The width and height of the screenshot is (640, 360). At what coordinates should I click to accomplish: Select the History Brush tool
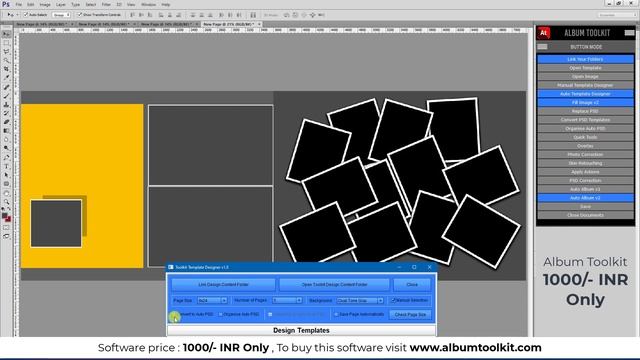[6, 113]
